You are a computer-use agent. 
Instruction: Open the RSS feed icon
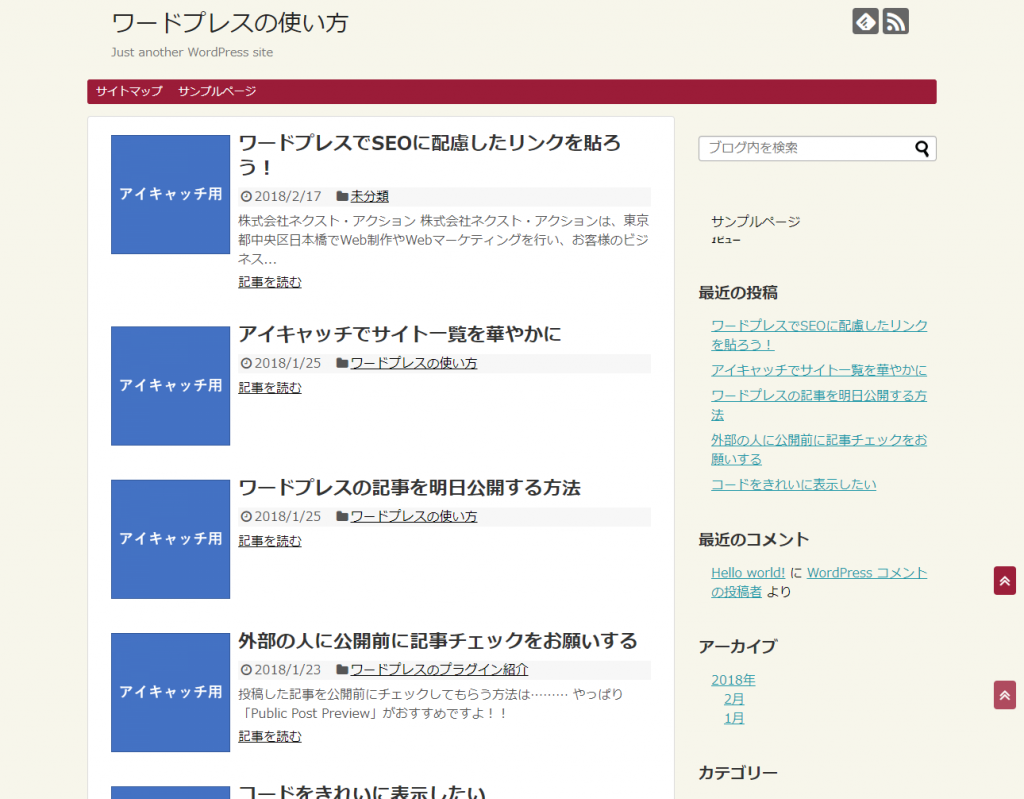click(x=895, y=22)
